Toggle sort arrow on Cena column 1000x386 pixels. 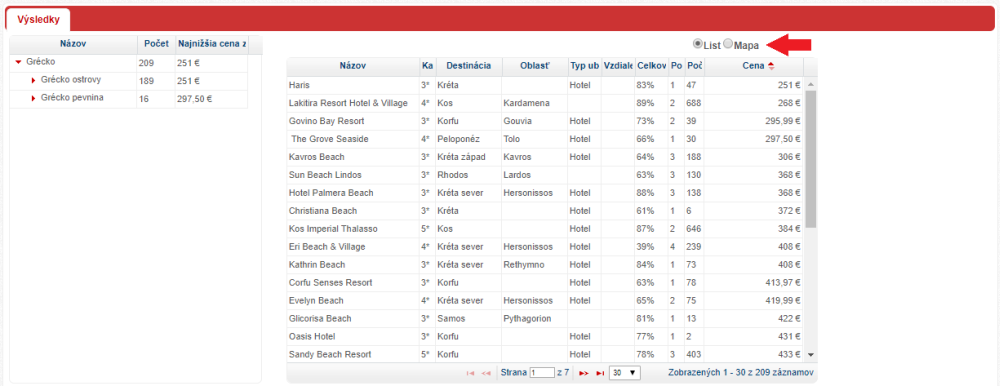point(771,66)
